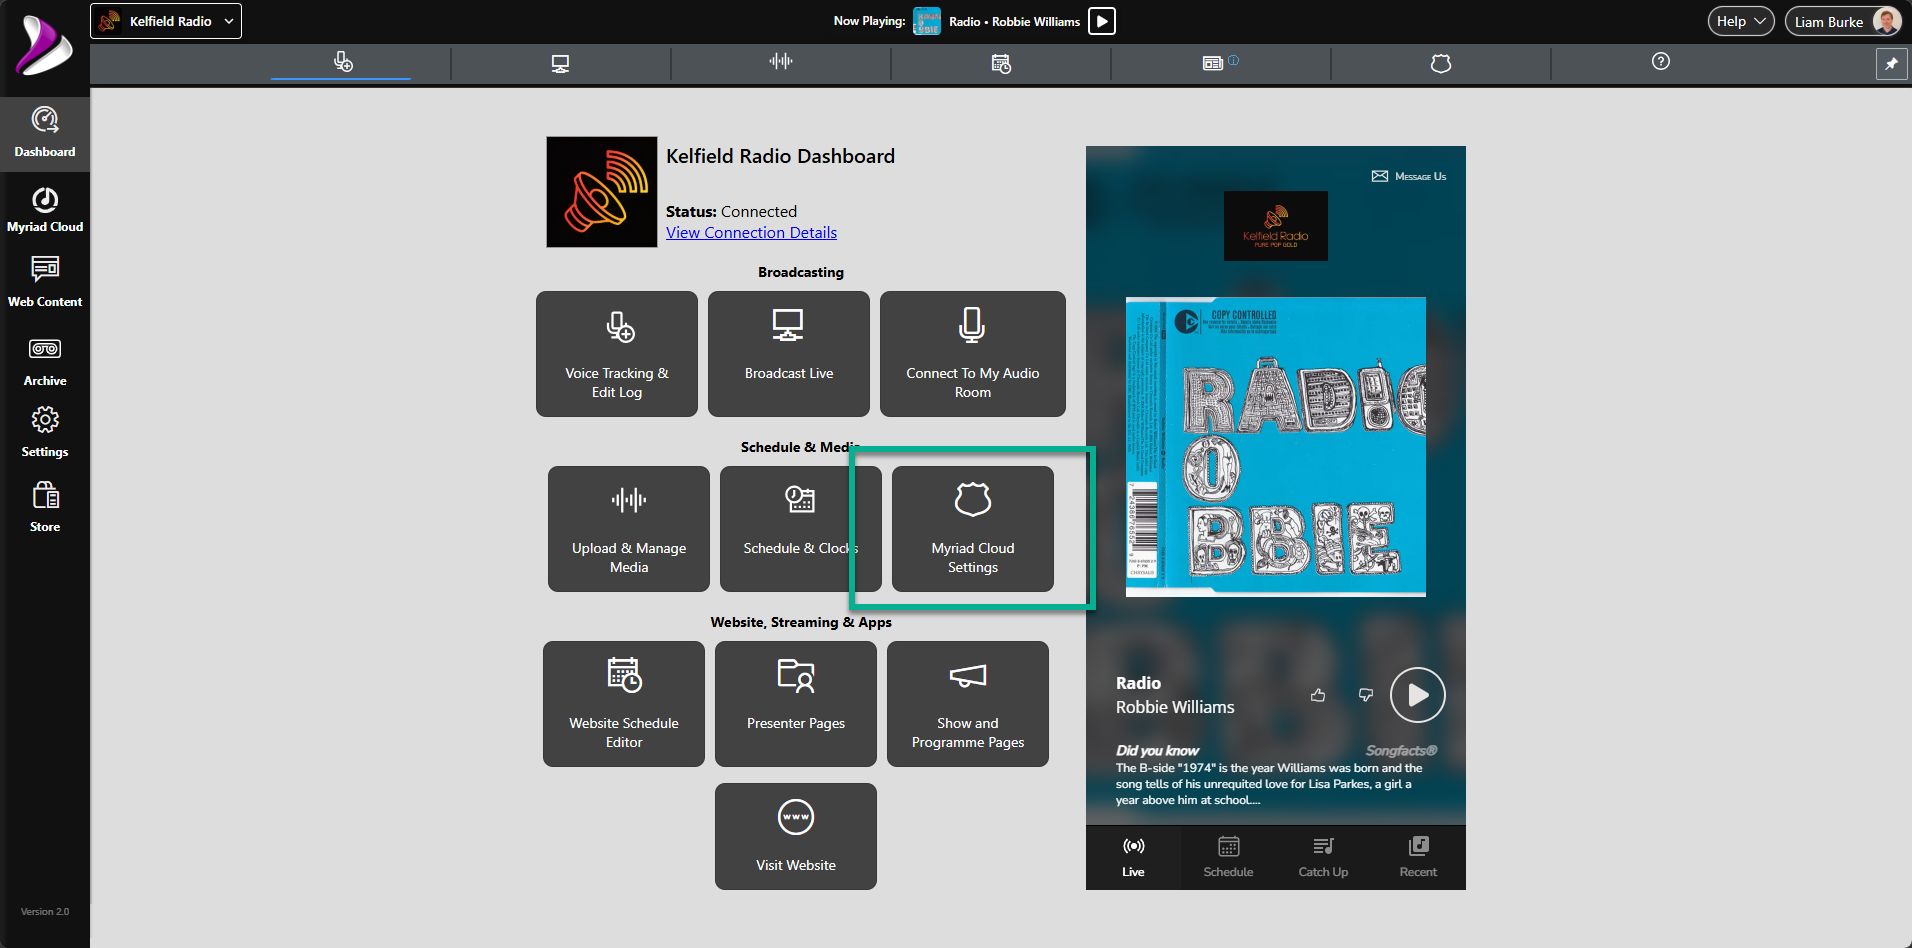1912x948 pixels.
Task: Click the web content toolbar icon
Action: click(x=1213, y=63)
